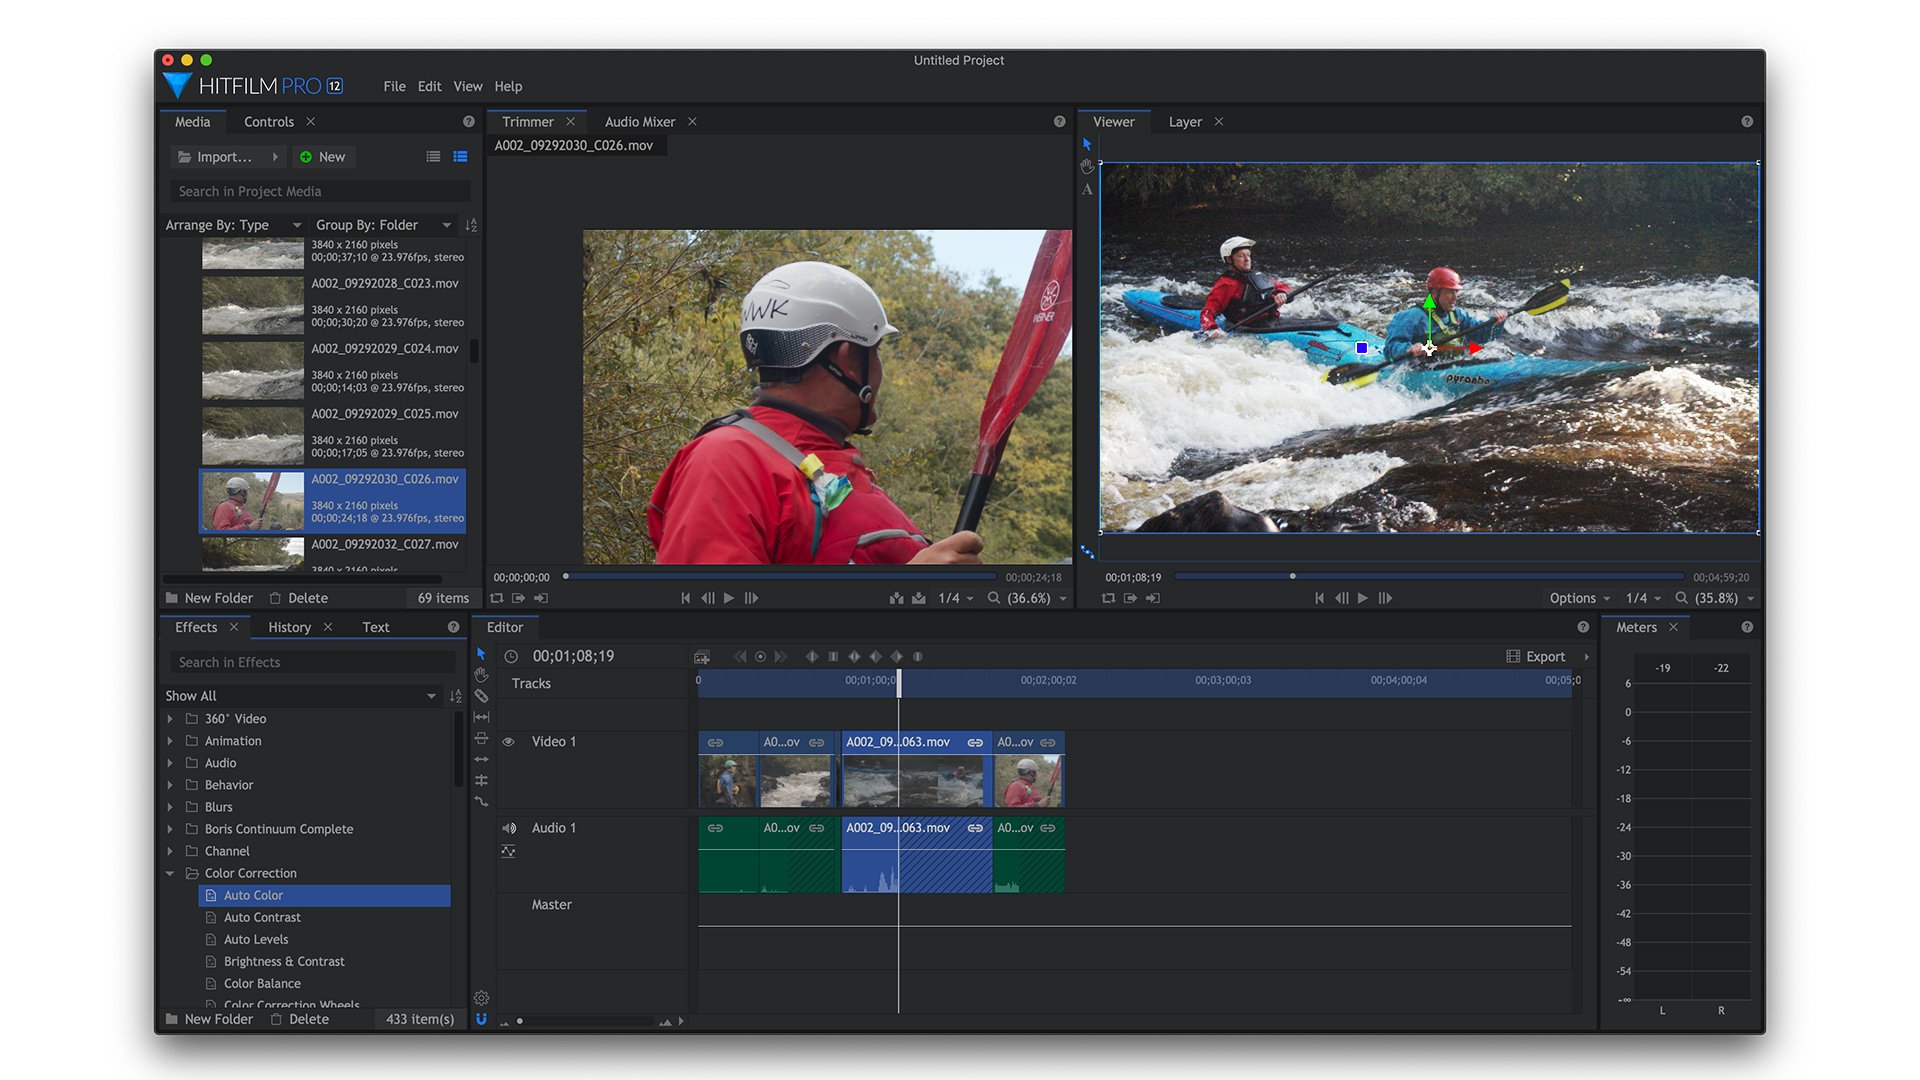Click Delete in the Effects panel
Image resolution: width=1920 pixels, height=1080 pixels.
tap(299, 1019)
